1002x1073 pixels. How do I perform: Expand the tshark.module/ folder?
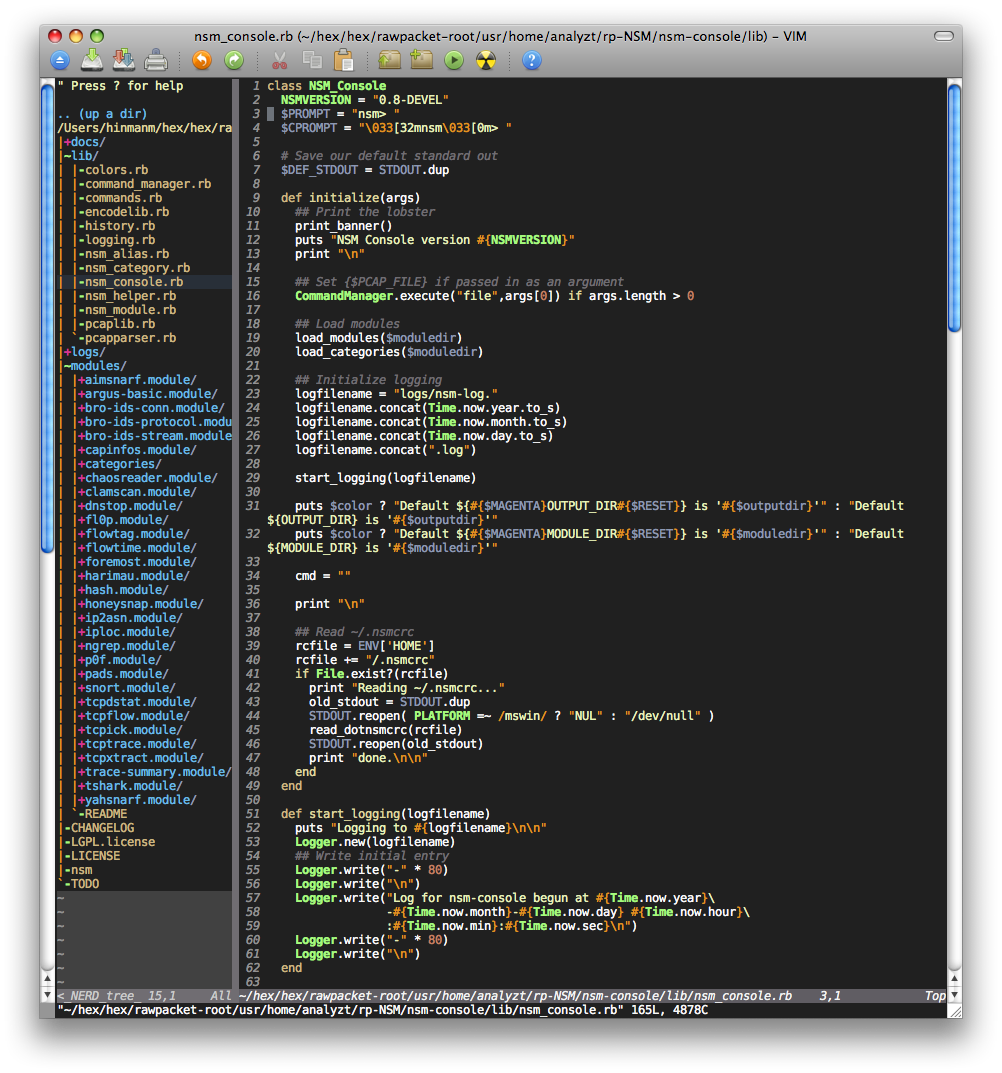coord(130,786)
